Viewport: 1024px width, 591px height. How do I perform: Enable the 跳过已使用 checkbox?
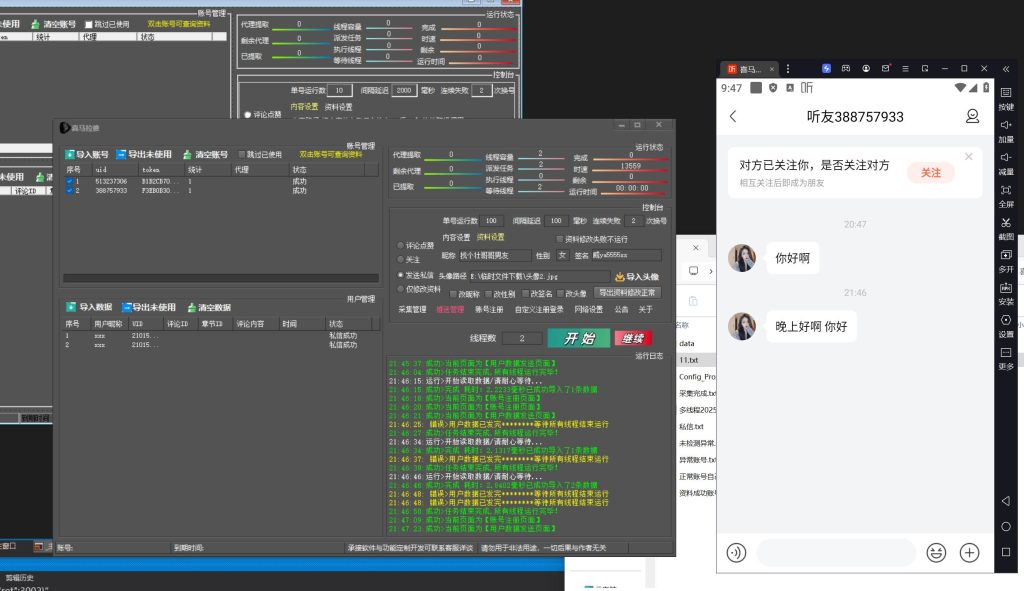click(x=242, y=155)
